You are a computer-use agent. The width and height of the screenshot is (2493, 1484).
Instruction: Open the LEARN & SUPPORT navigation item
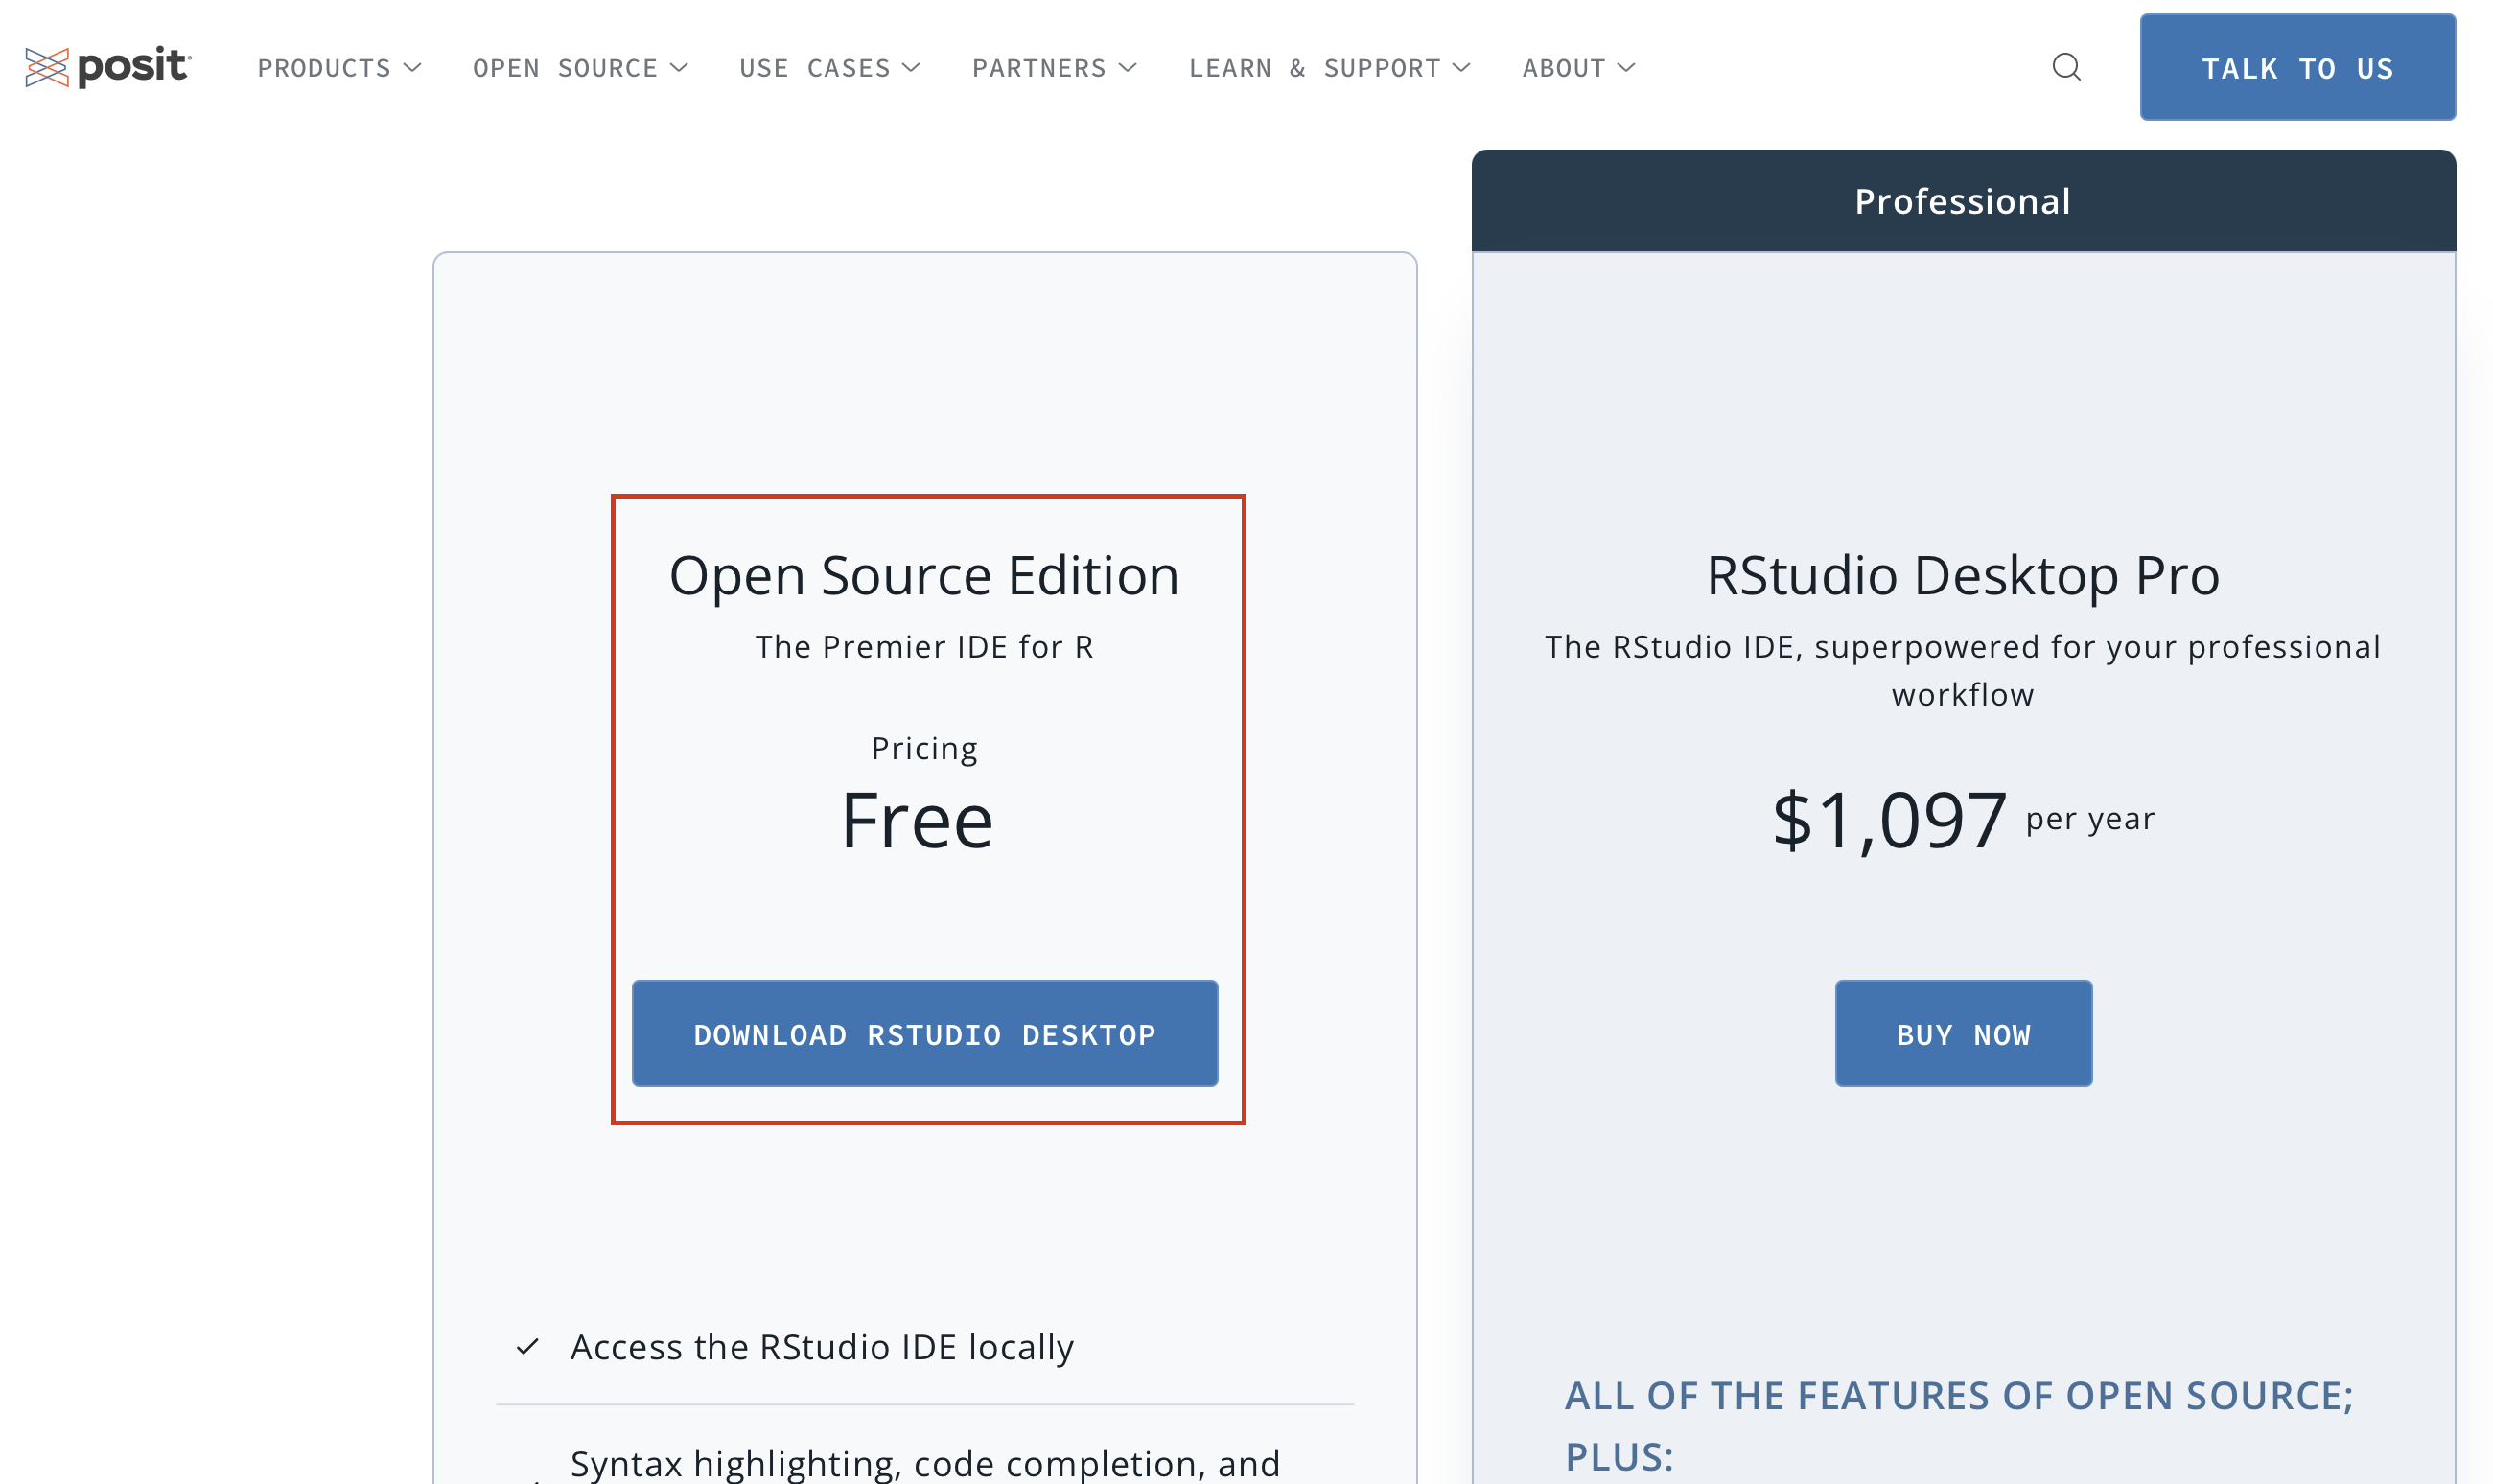point(1315,68)
